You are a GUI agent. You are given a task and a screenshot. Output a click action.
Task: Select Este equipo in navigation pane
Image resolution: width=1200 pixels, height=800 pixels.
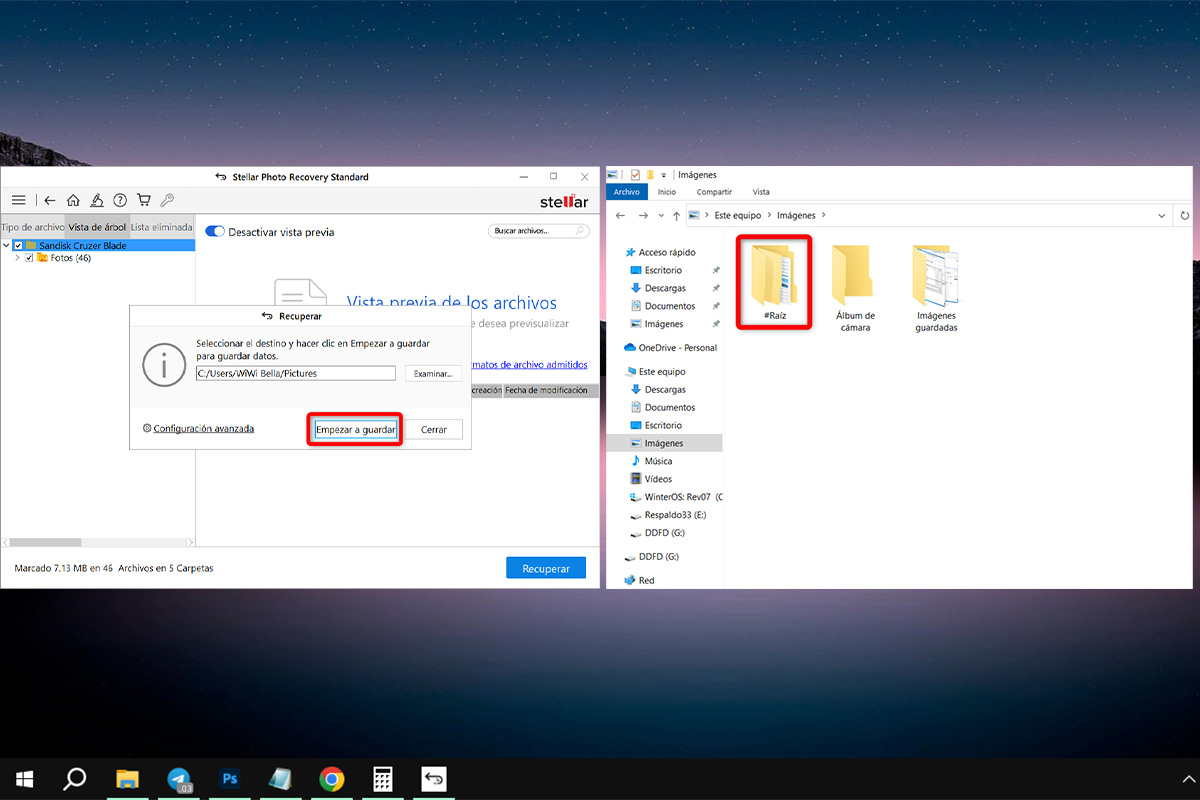point(655,371)
